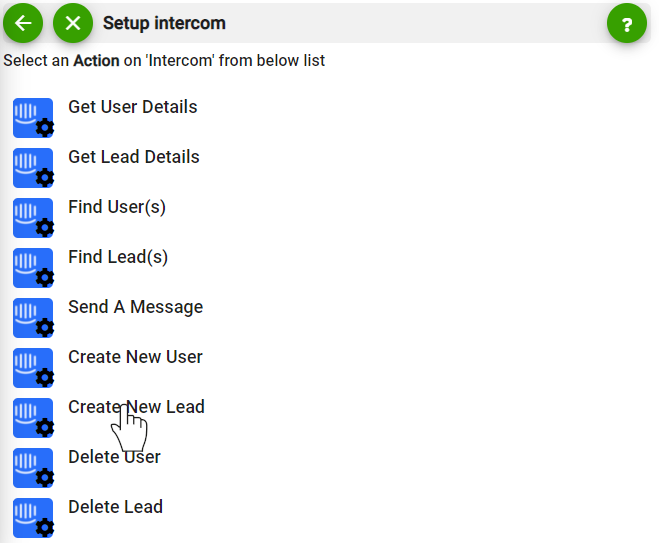
Task: Click the Intercom icon beside Send A Message
Action: click(33, 318)
